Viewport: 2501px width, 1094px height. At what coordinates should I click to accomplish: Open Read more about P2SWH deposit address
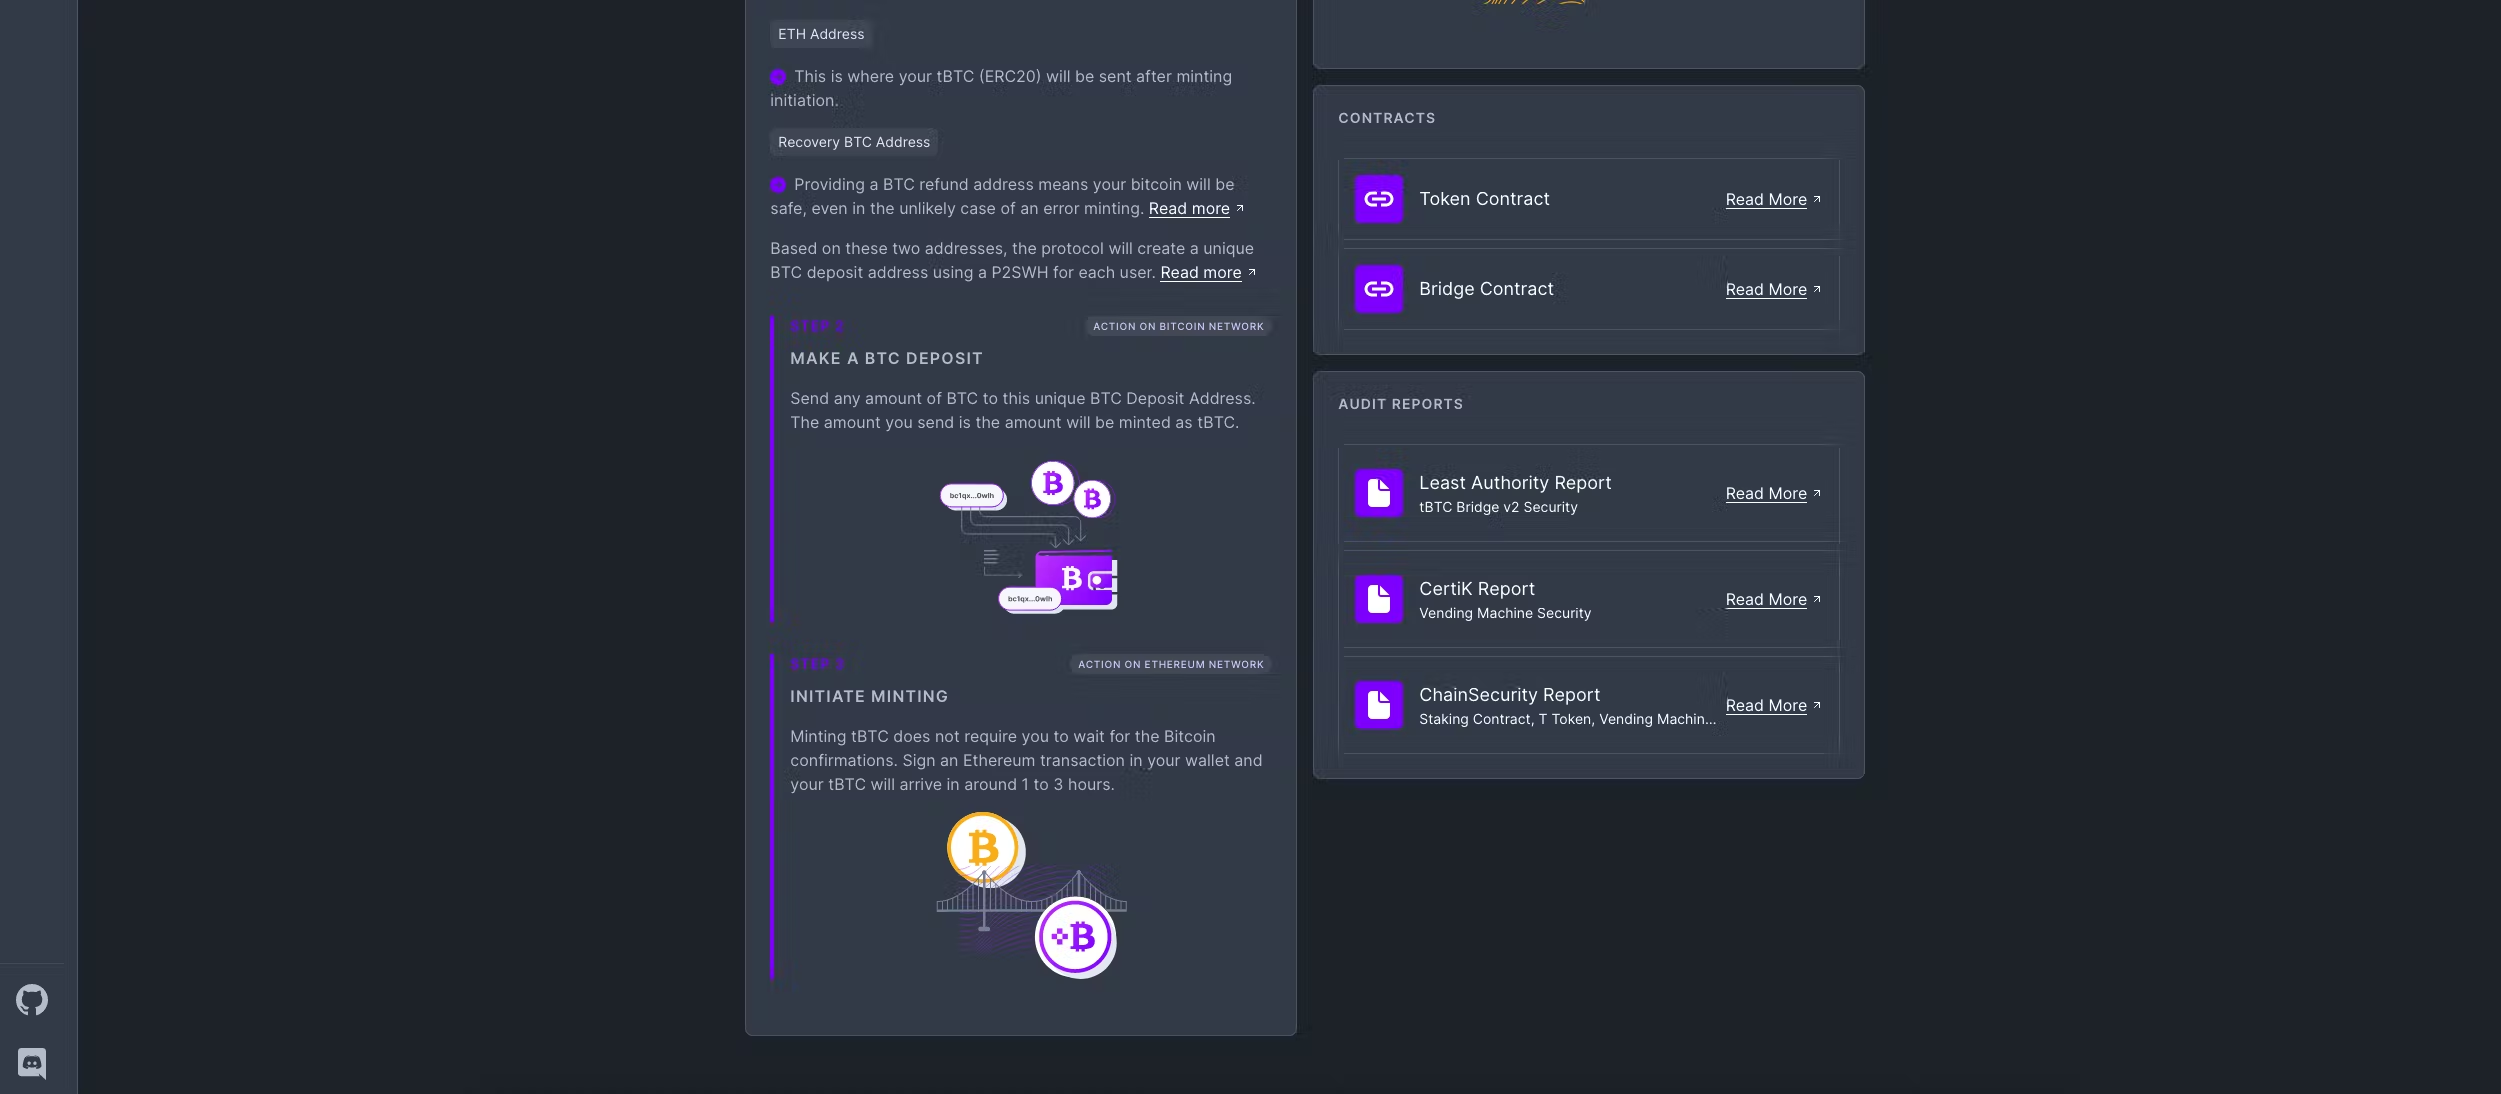pos(1200,272)
